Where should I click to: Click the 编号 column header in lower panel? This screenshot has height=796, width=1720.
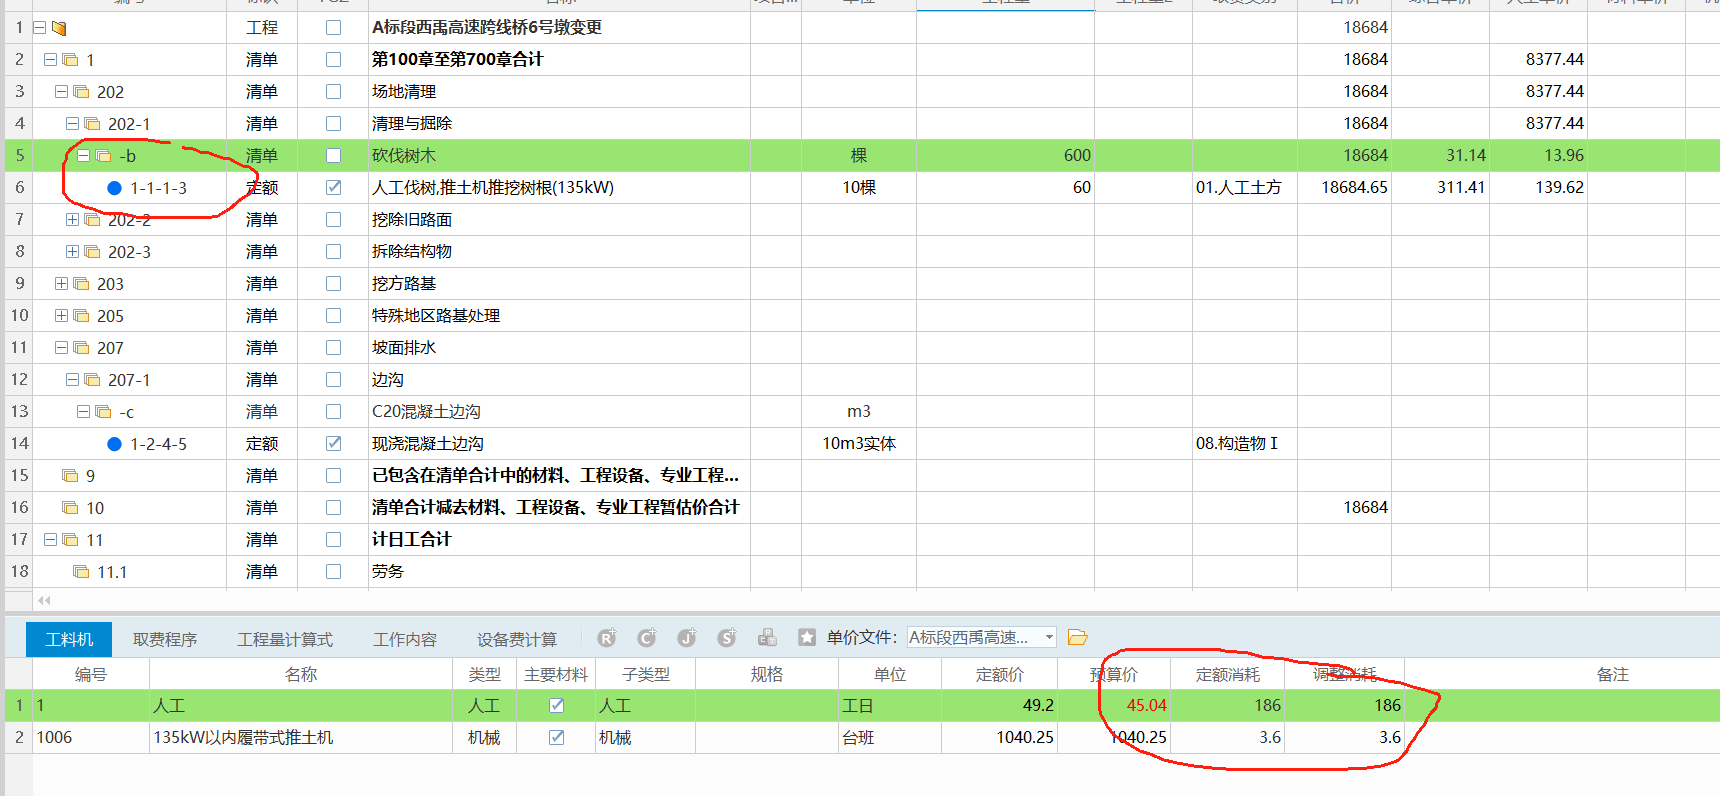[91, 674]
